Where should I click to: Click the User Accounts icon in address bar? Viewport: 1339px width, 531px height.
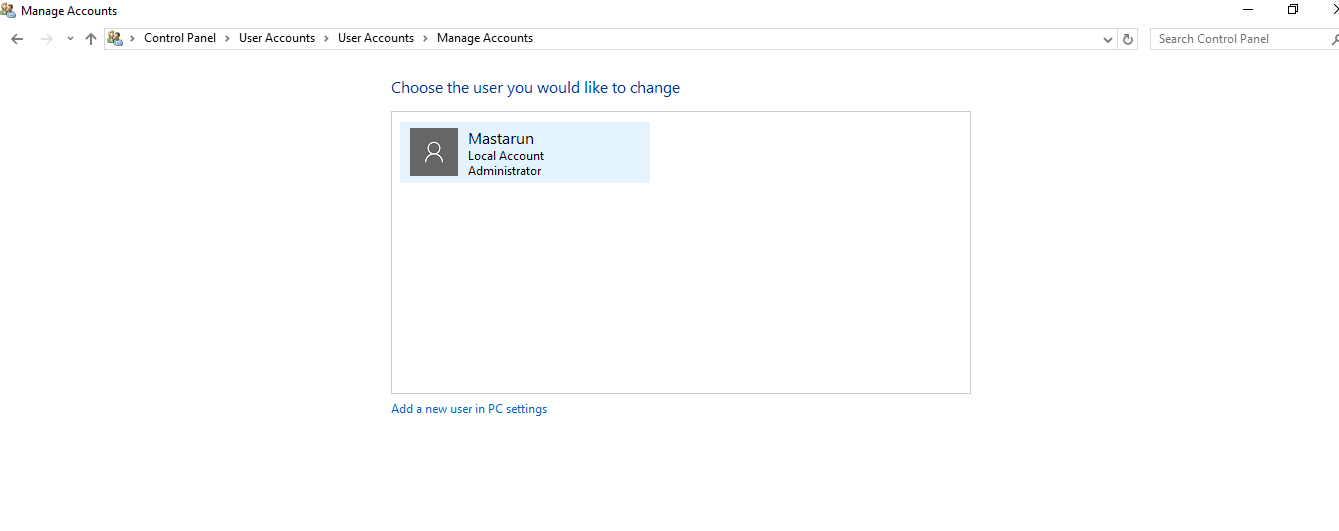115,38
